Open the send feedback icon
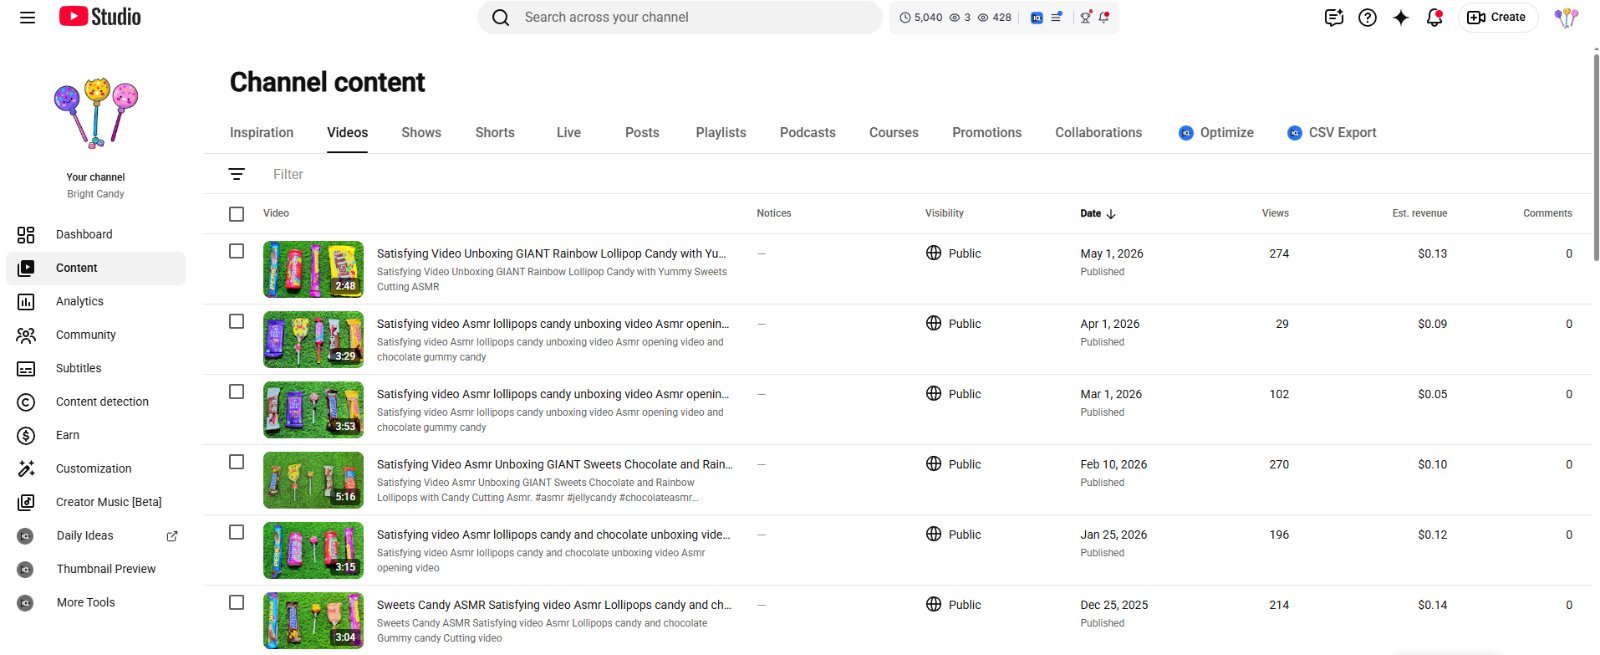 (1334, 17)
